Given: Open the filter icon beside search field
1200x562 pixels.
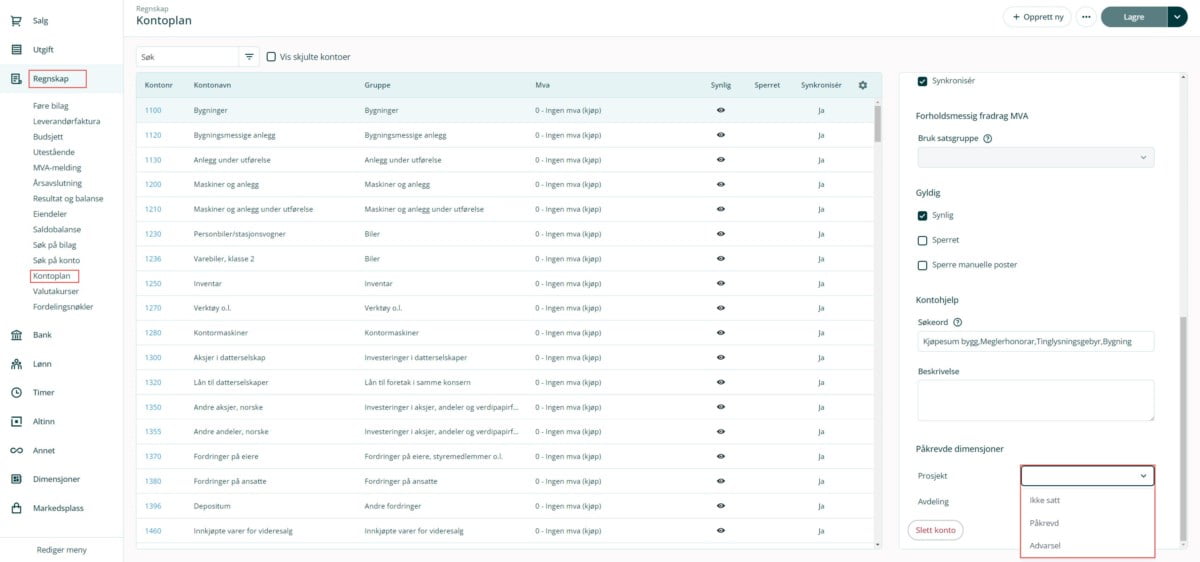Looking at the screenshot, I should point(249,57).
